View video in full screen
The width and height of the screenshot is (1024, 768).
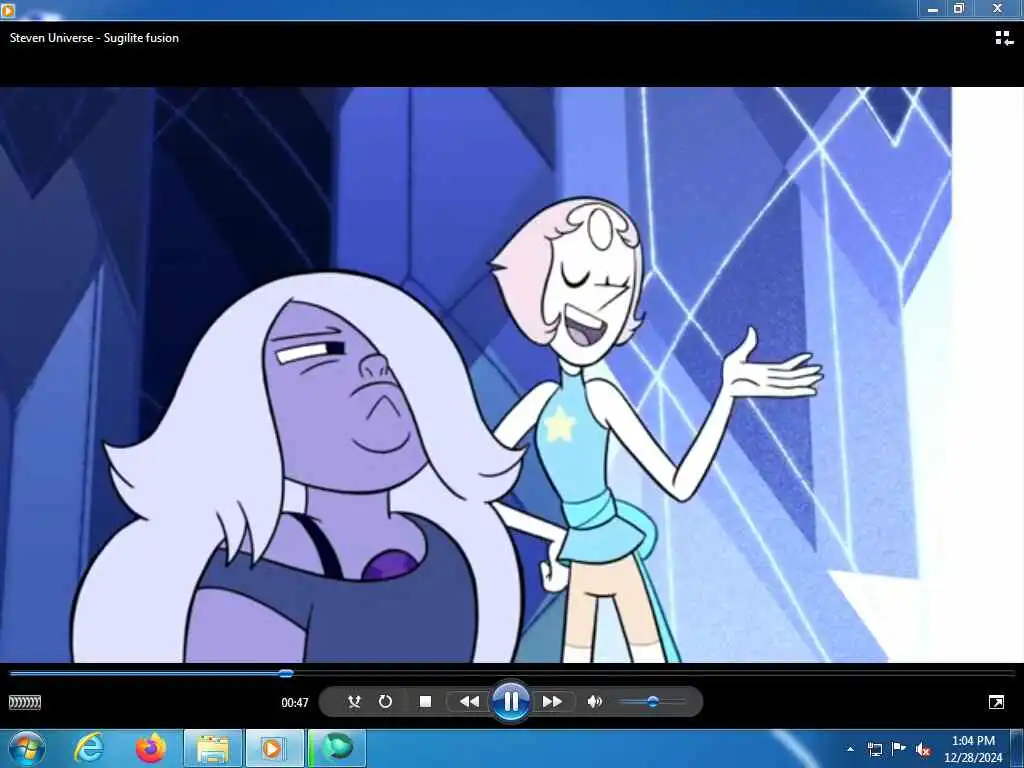point(996,702)
